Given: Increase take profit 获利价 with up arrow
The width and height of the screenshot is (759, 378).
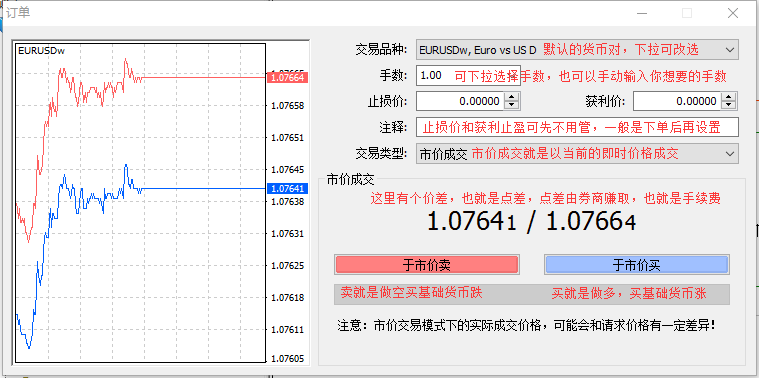Looking at the screenshot, I should click(729, 97).
